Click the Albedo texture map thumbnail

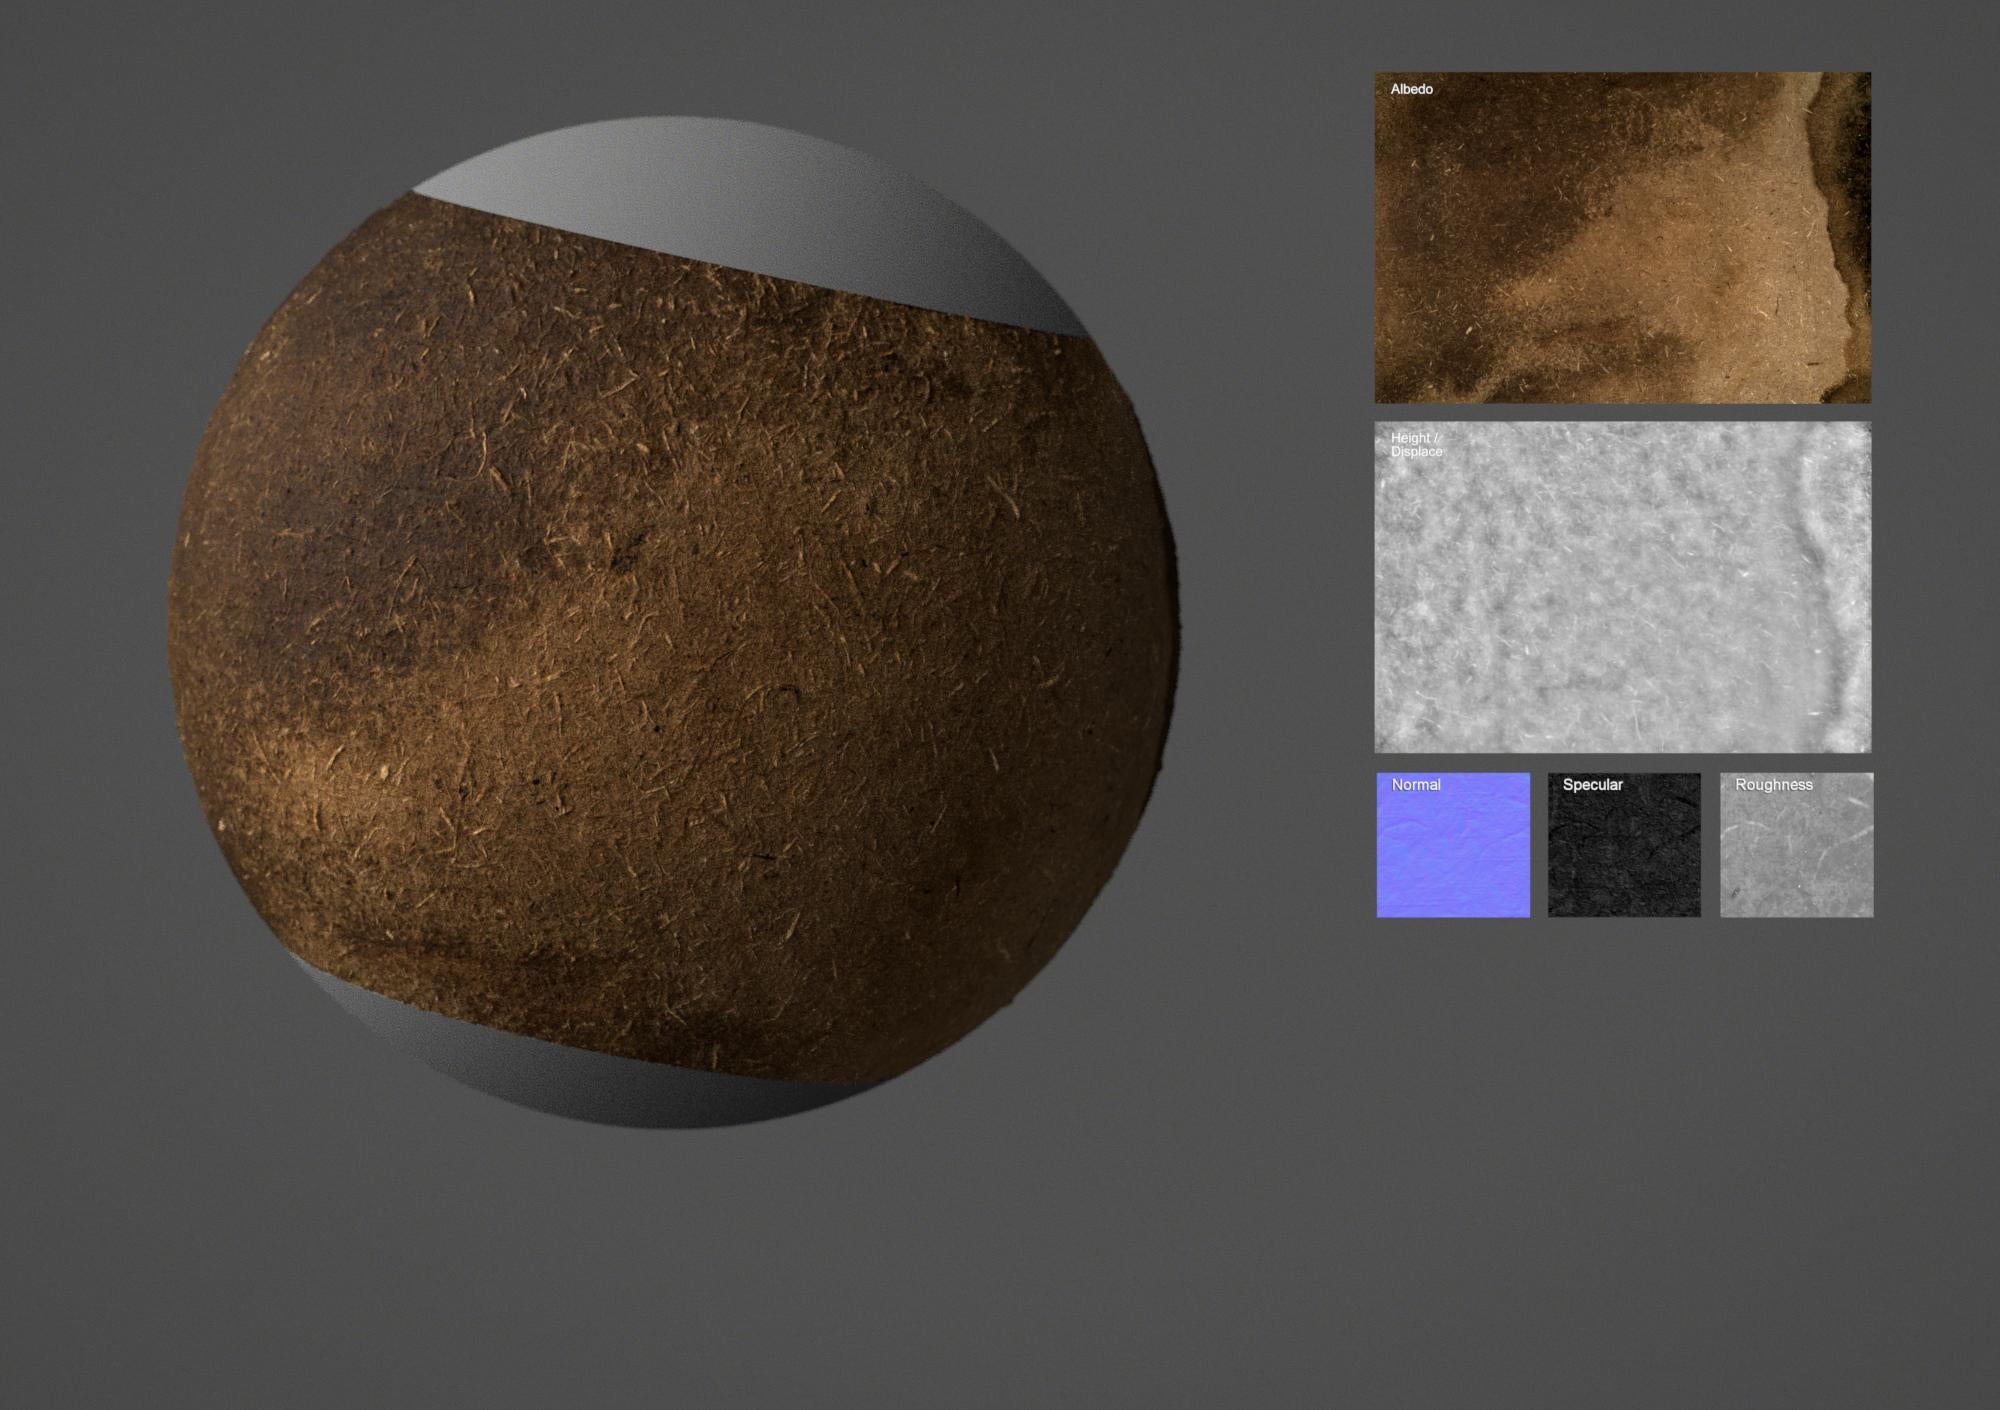[1622, 237]
